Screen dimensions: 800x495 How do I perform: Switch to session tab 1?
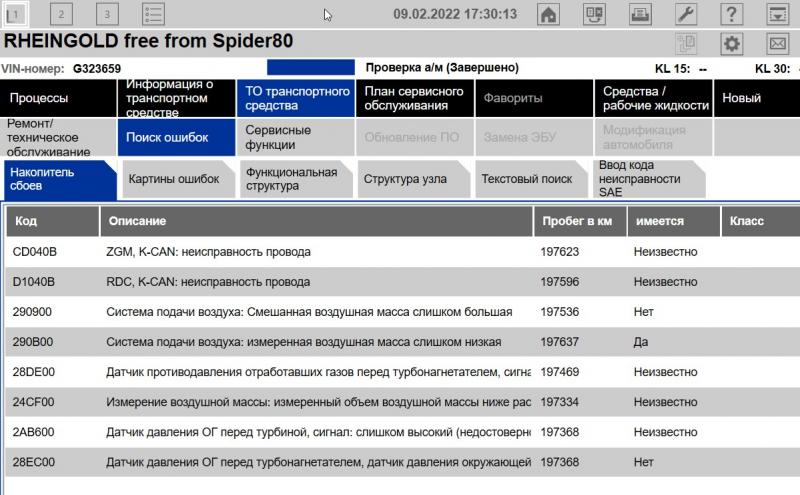pos(15,14)
